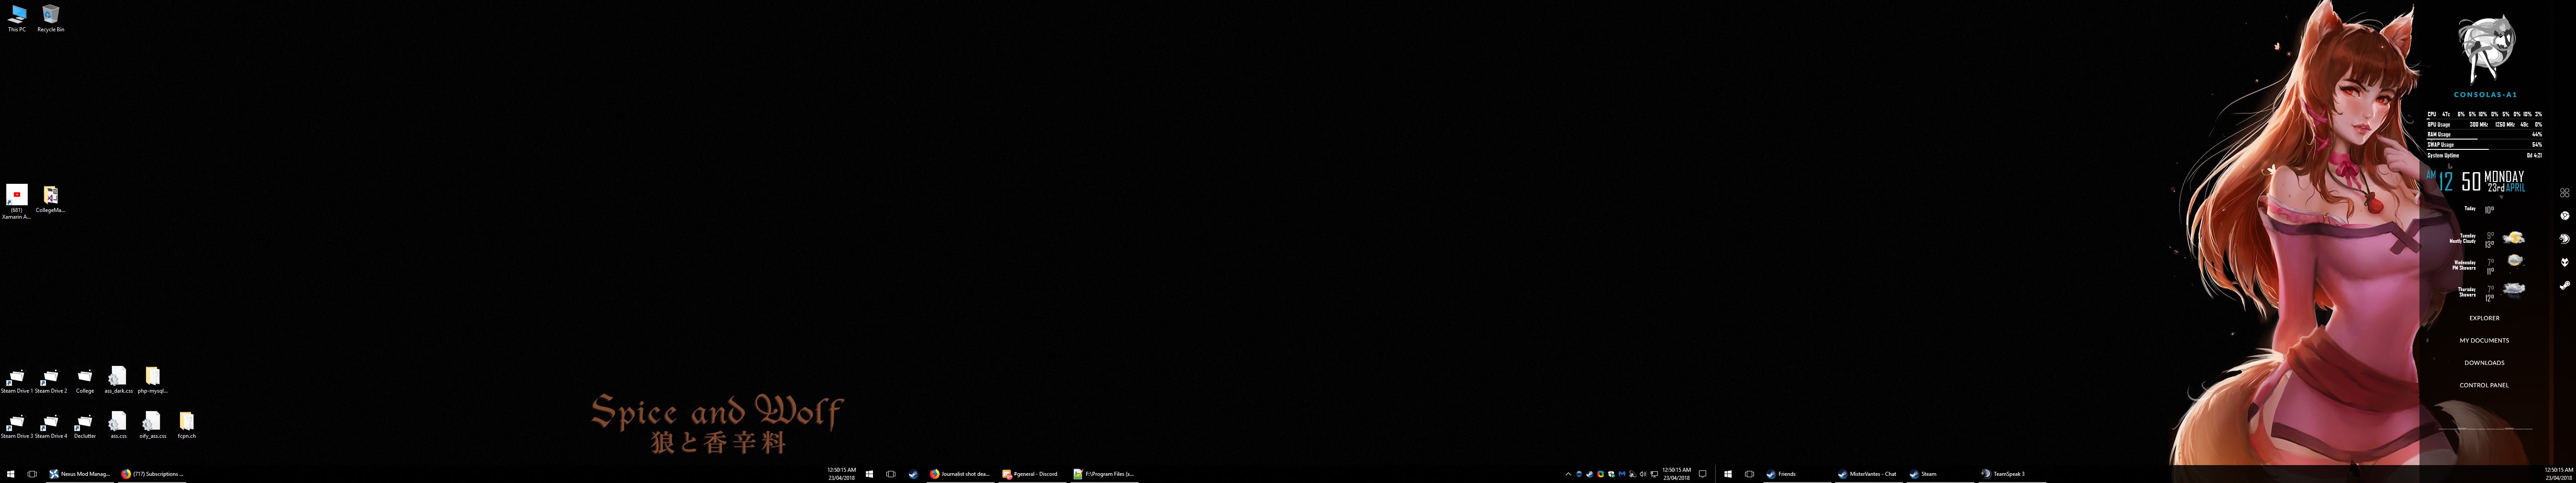Viewport: 2576px width, 483px height.
Task: Click the RAM Usage bar
Action: click(2484, 135)
